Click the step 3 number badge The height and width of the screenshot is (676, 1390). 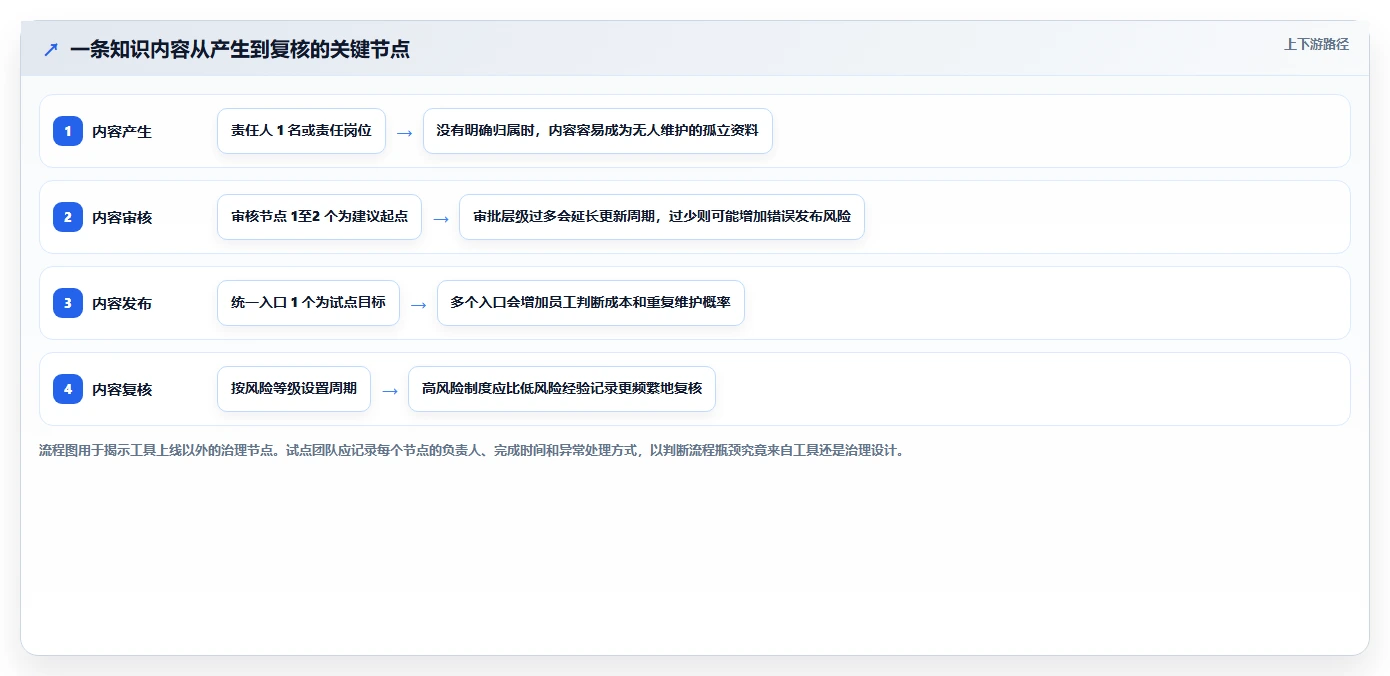68,303
